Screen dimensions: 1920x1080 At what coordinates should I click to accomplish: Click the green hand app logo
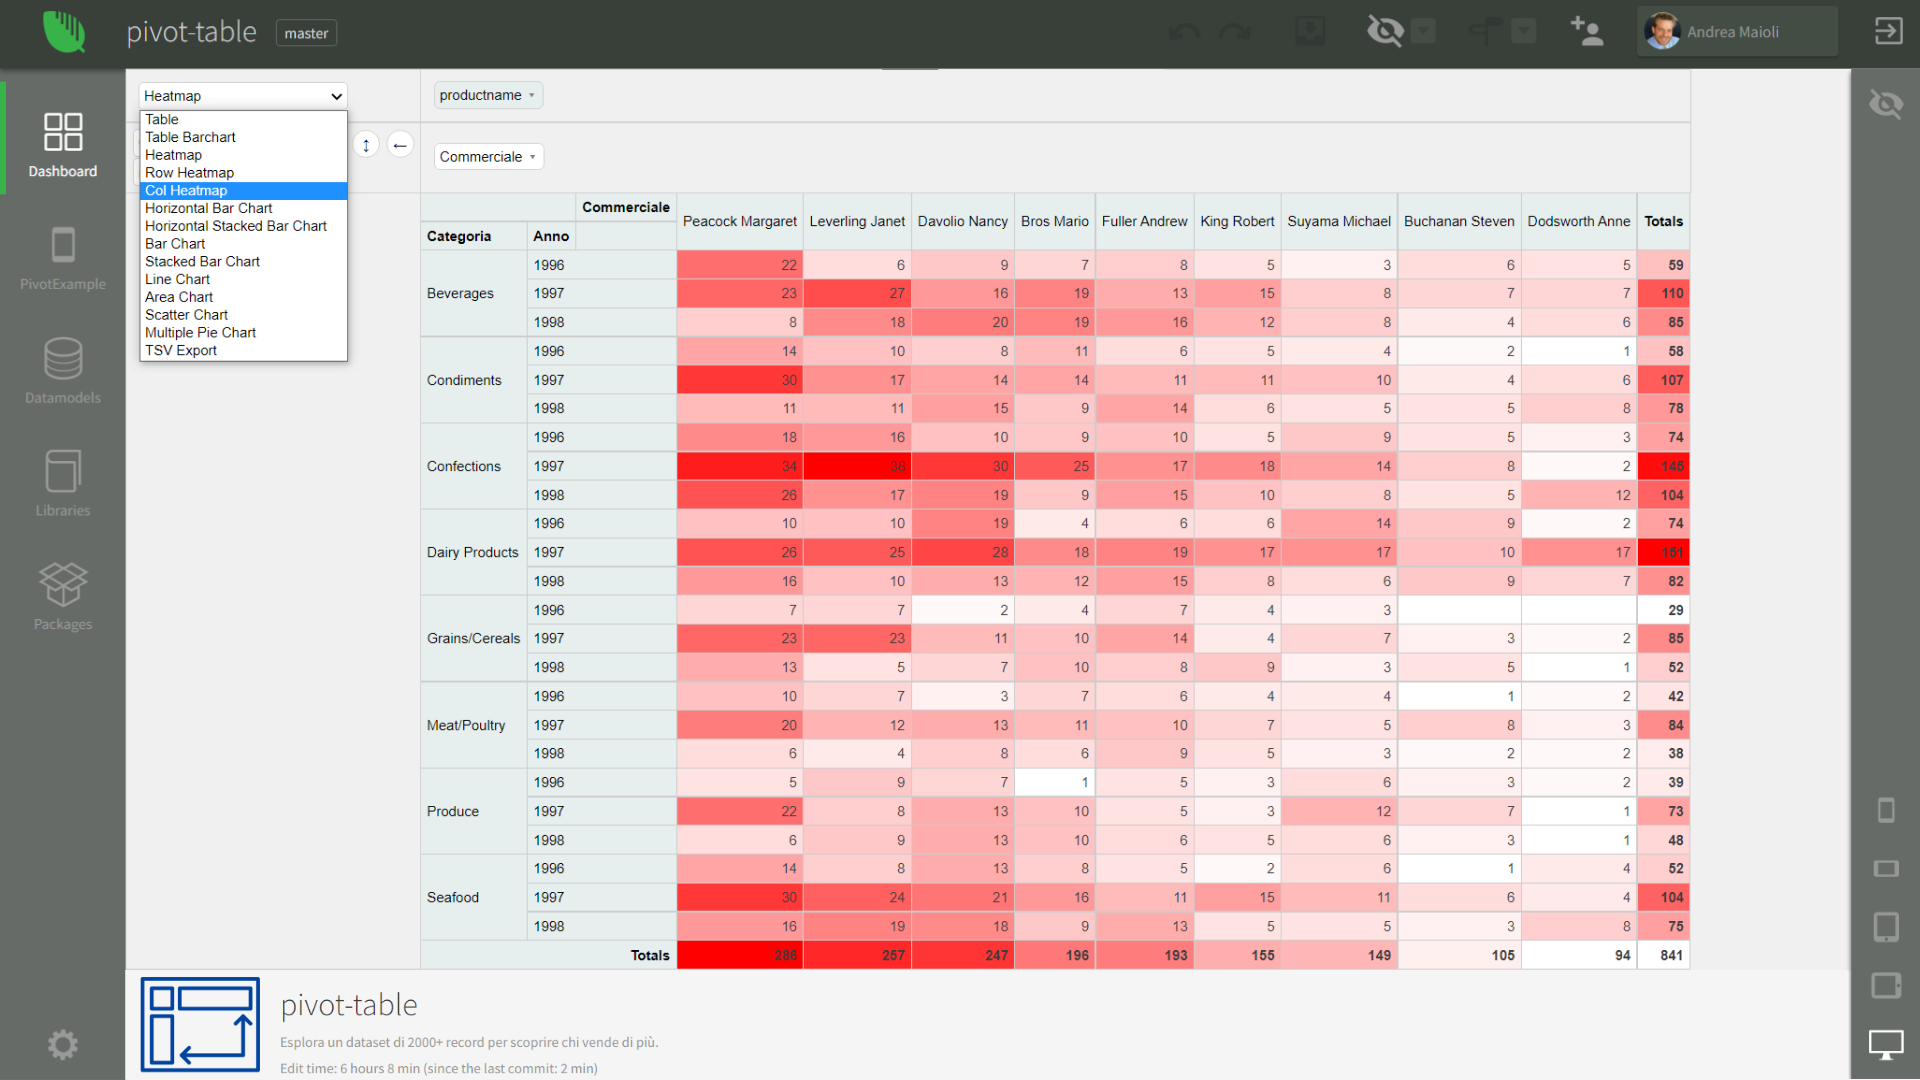pos(64,32)
